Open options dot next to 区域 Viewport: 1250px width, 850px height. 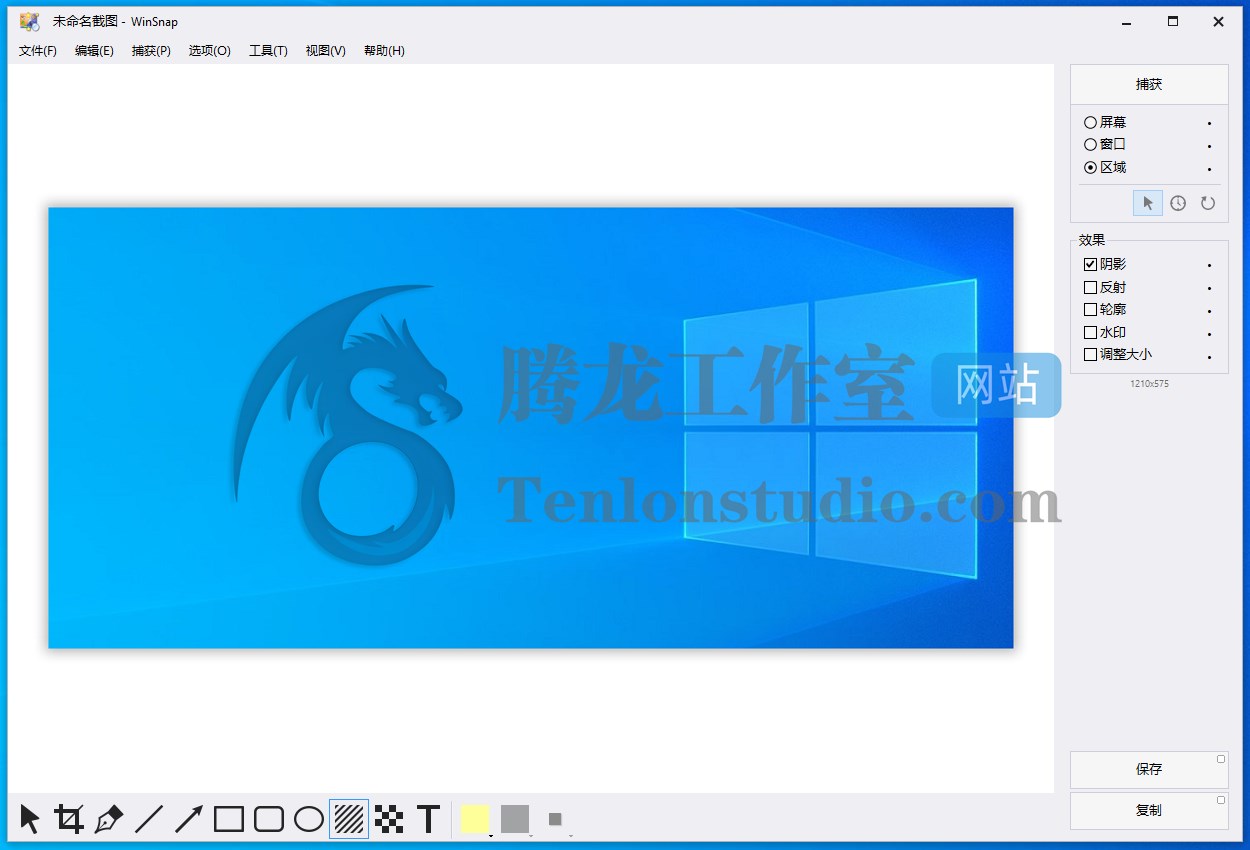coord(1209,169)
